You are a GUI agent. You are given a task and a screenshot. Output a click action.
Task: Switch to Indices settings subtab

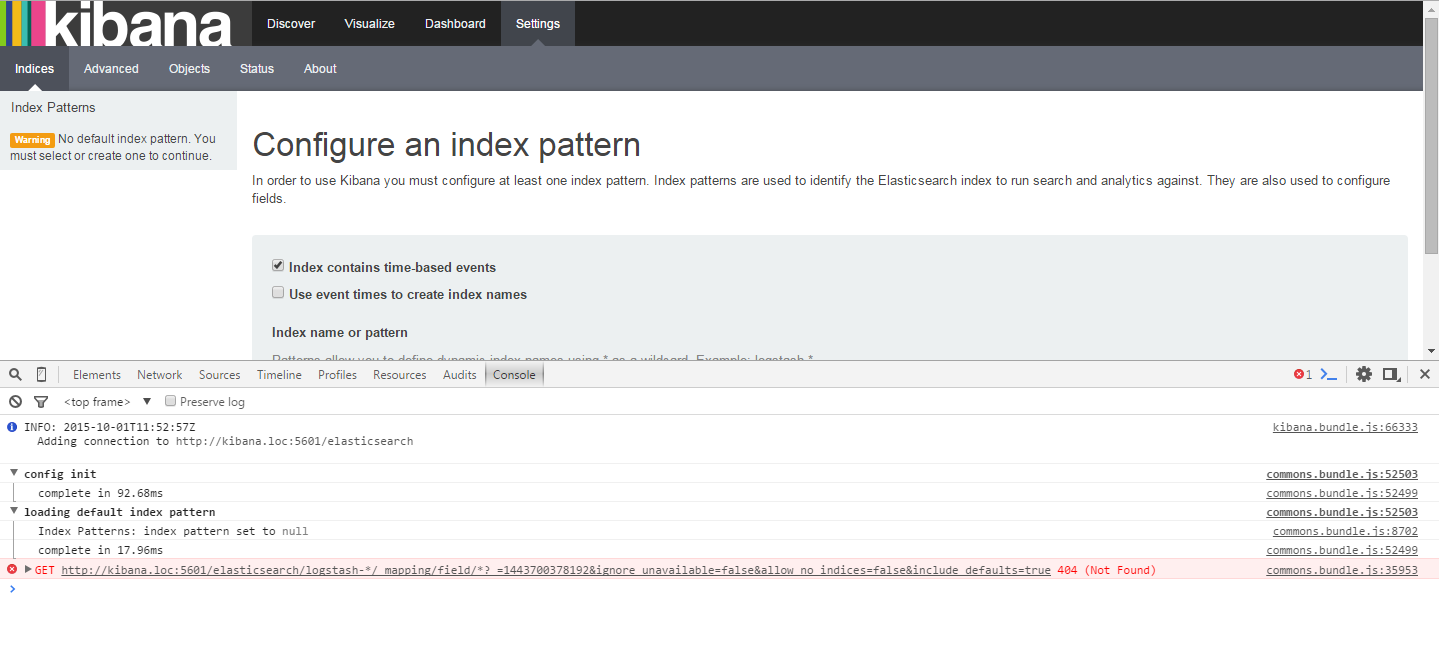[x=34, y=68]
